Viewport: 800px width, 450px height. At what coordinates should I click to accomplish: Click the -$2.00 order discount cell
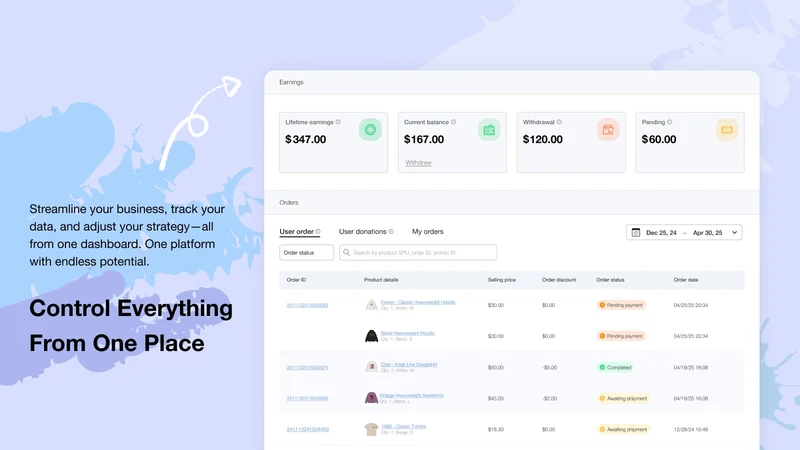[549, 398]
